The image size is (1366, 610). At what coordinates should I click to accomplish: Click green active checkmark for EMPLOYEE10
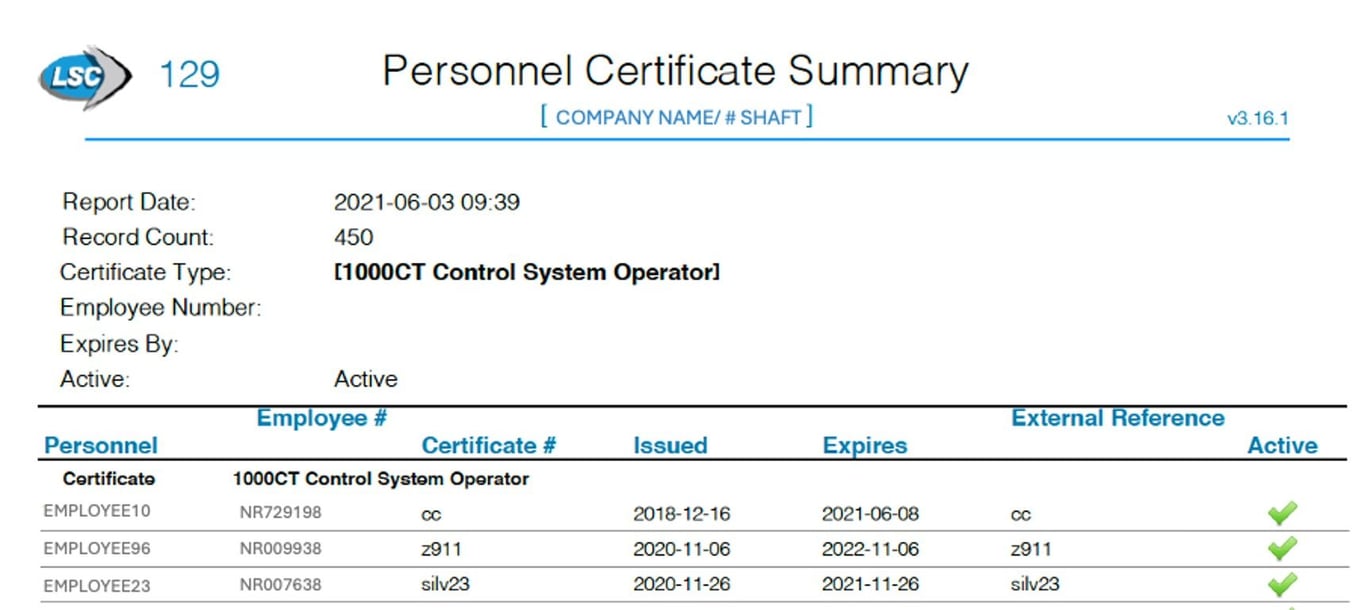(1281, 514)
